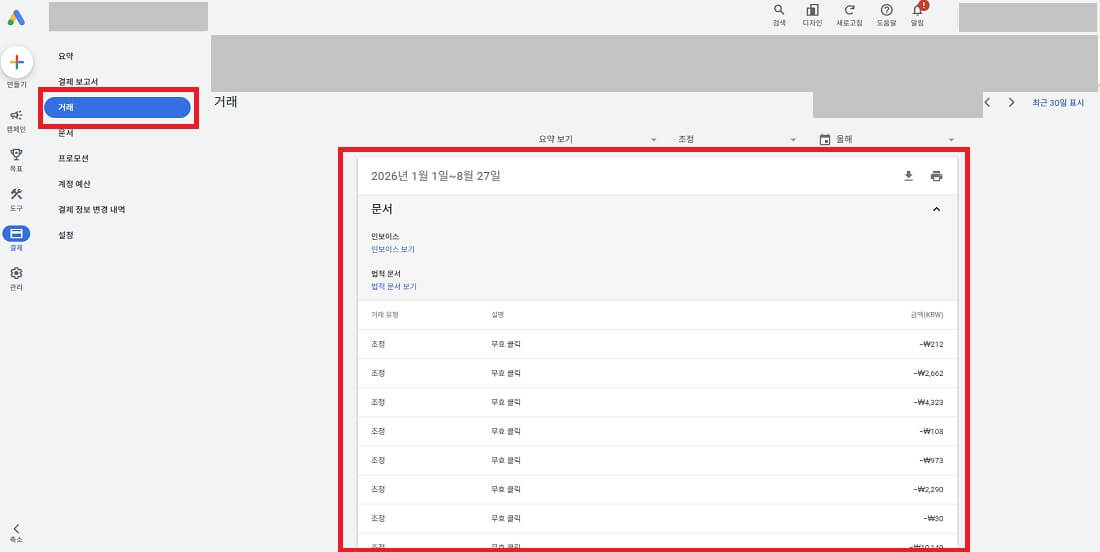Click 무효 클릭 in the -₩4,323 row
Image resolution: width=1100 pixels, height=552 pixels.
(x=506, y=402)
